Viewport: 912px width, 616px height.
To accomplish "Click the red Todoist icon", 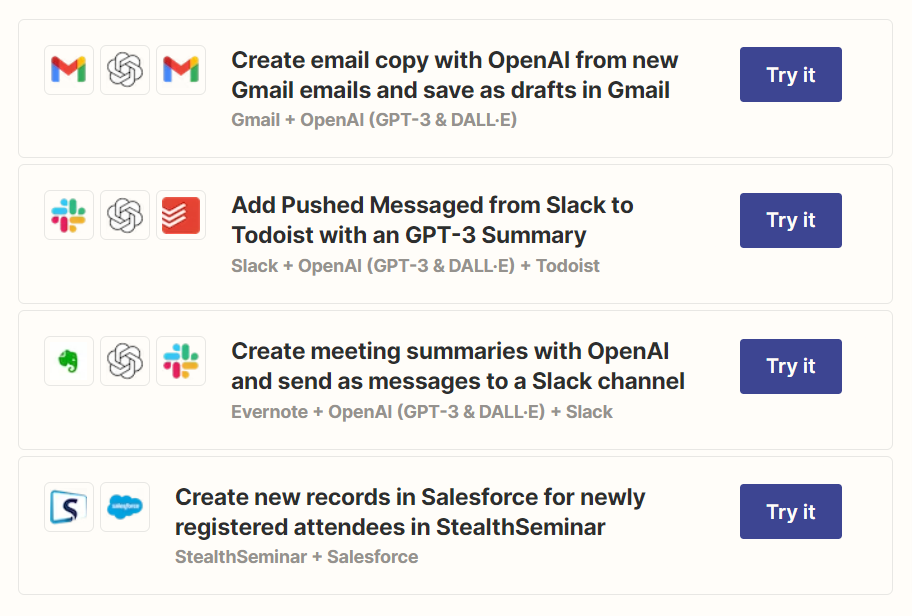I will (181, 215).
